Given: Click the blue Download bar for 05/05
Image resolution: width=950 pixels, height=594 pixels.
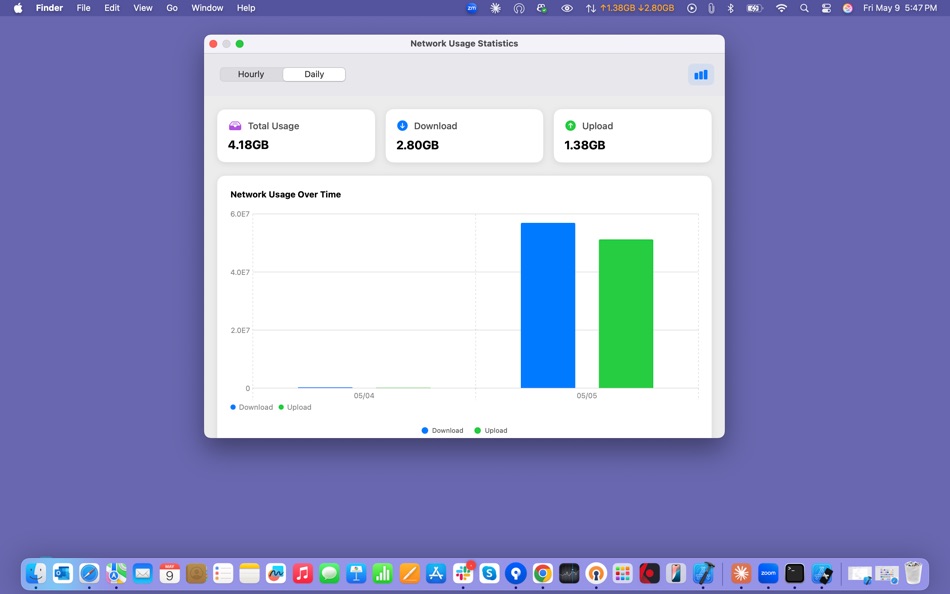Looking at the screenshot, I should [x=548, y=305].
